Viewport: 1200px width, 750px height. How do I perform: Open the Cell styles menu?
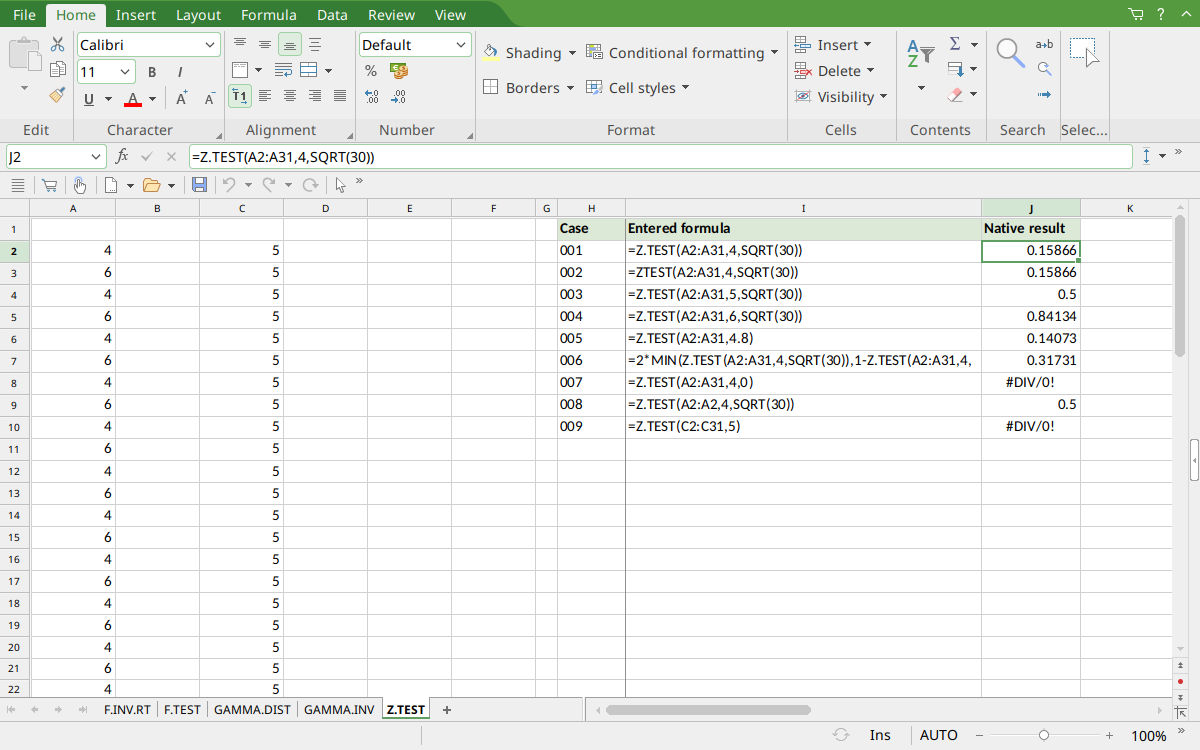point(638,88)
